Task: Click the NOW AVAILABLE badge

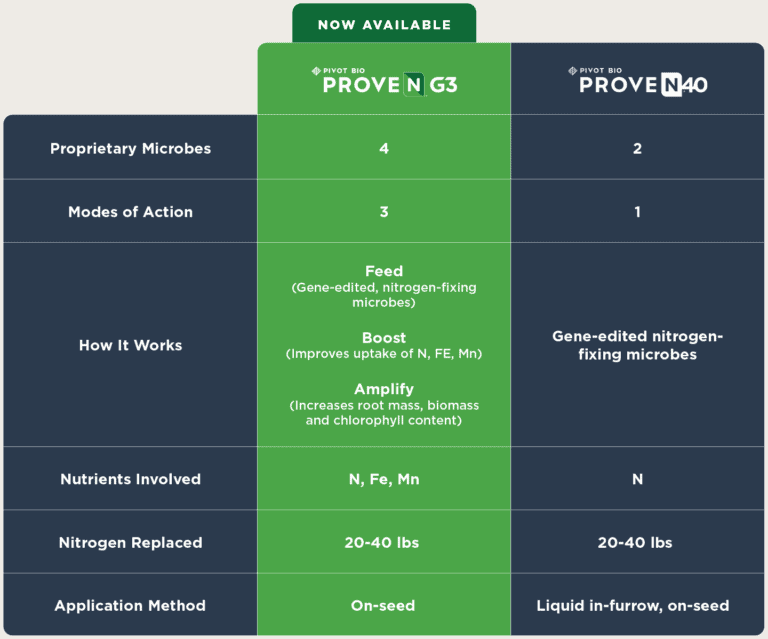Action: point(384,25)
